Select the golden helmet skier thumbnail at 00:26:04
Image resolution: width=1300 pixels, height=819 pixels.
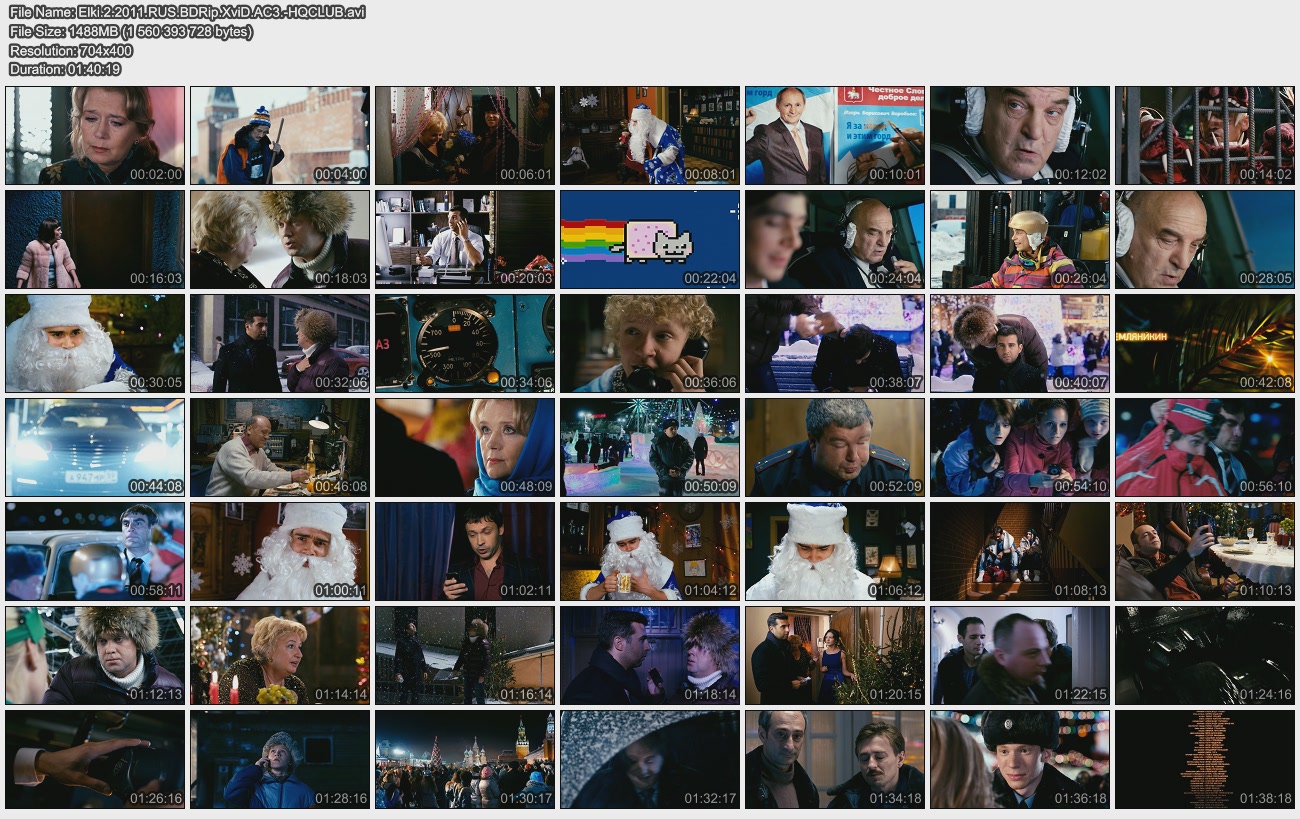click(1020, 240)
